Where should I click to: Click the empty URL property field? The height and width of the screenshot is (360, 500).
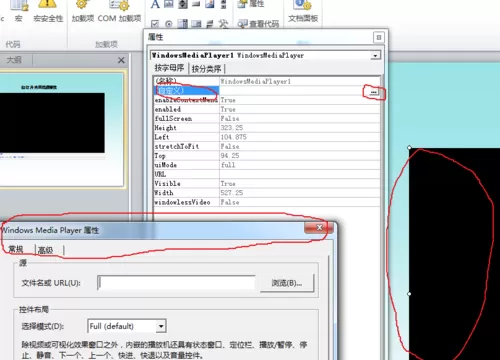click(x=299, y=174)
